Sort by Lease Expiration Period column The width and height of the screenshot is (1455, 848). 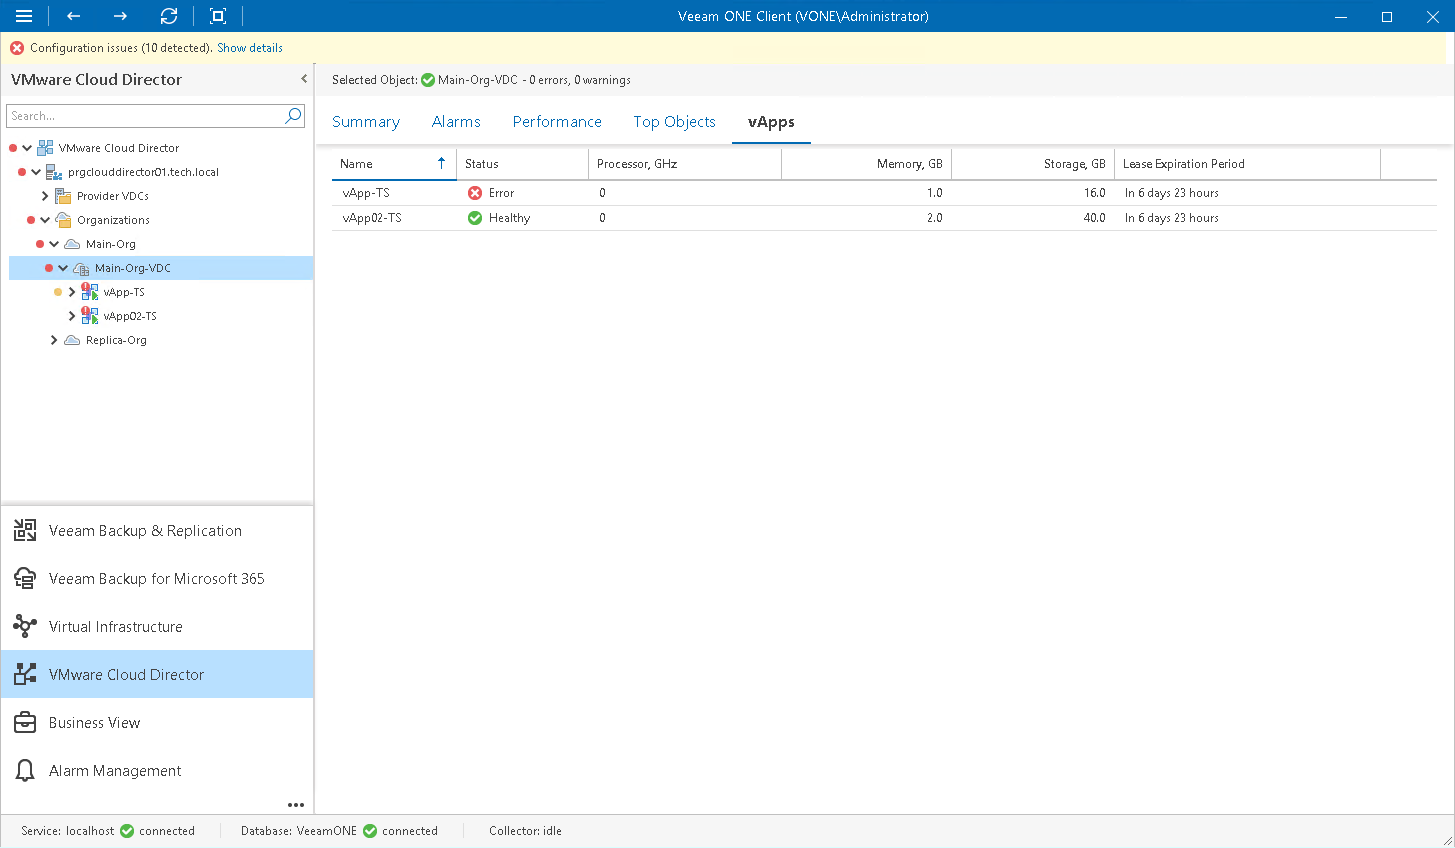[1247, 164]
